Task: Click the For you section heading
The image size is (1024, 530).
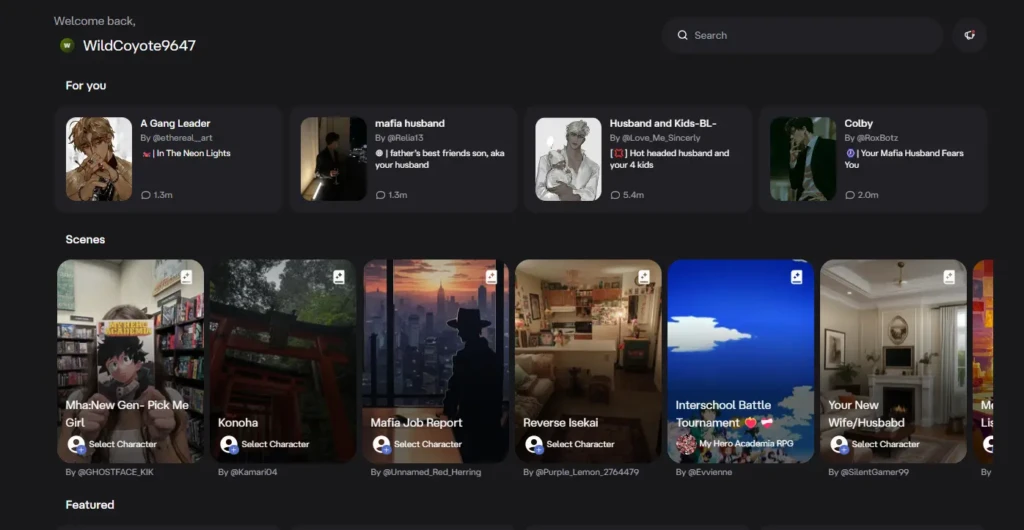Action: [x=86, y=86]
